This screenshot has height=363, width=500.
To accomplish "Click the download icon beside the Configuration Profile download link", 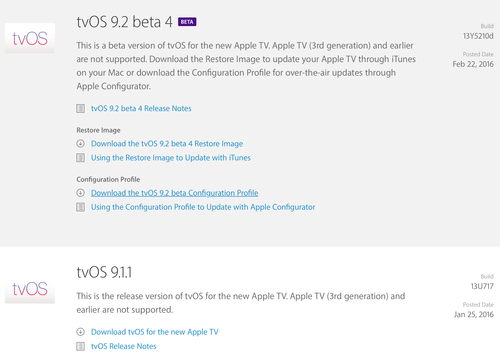I will coord(80,193).
